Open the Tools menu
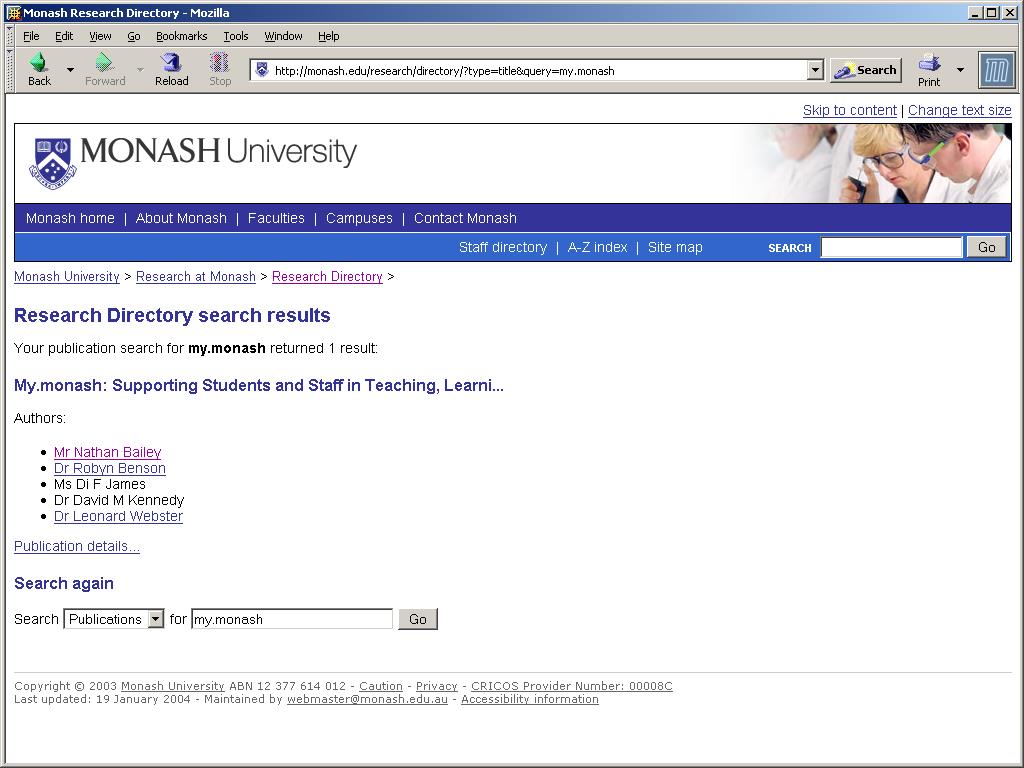 click(x=236, y=36)
